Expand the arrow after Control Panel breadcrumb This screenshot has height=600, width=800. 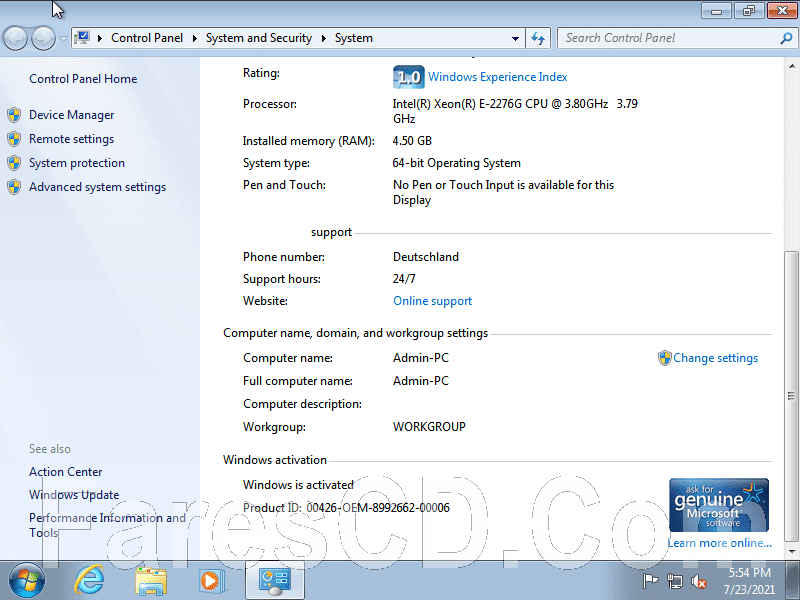click(x=194, y=38)
